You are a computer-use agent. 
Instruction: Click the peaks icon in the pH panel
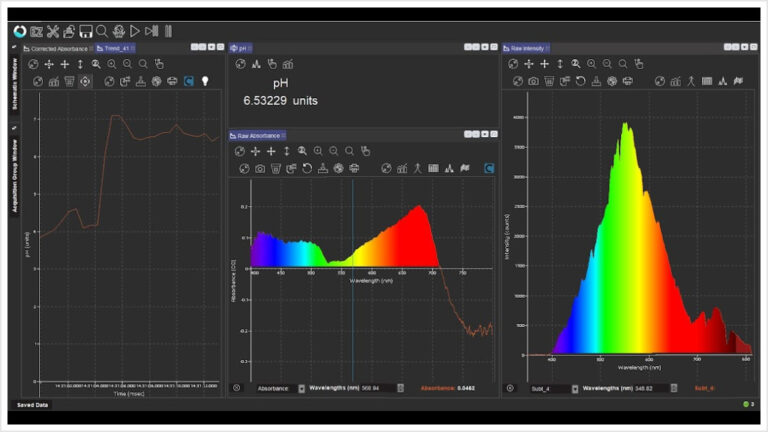[256, 64]
